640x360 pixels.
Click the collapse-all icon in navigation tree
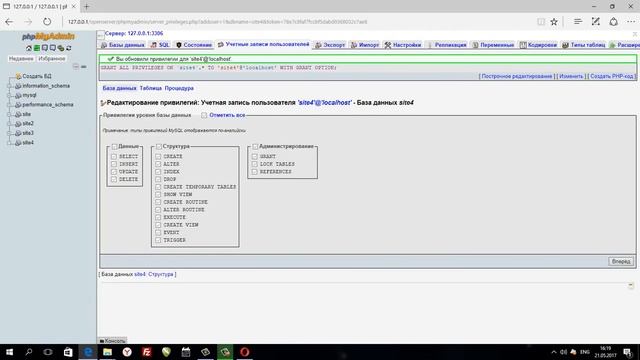tap(76, 67)
